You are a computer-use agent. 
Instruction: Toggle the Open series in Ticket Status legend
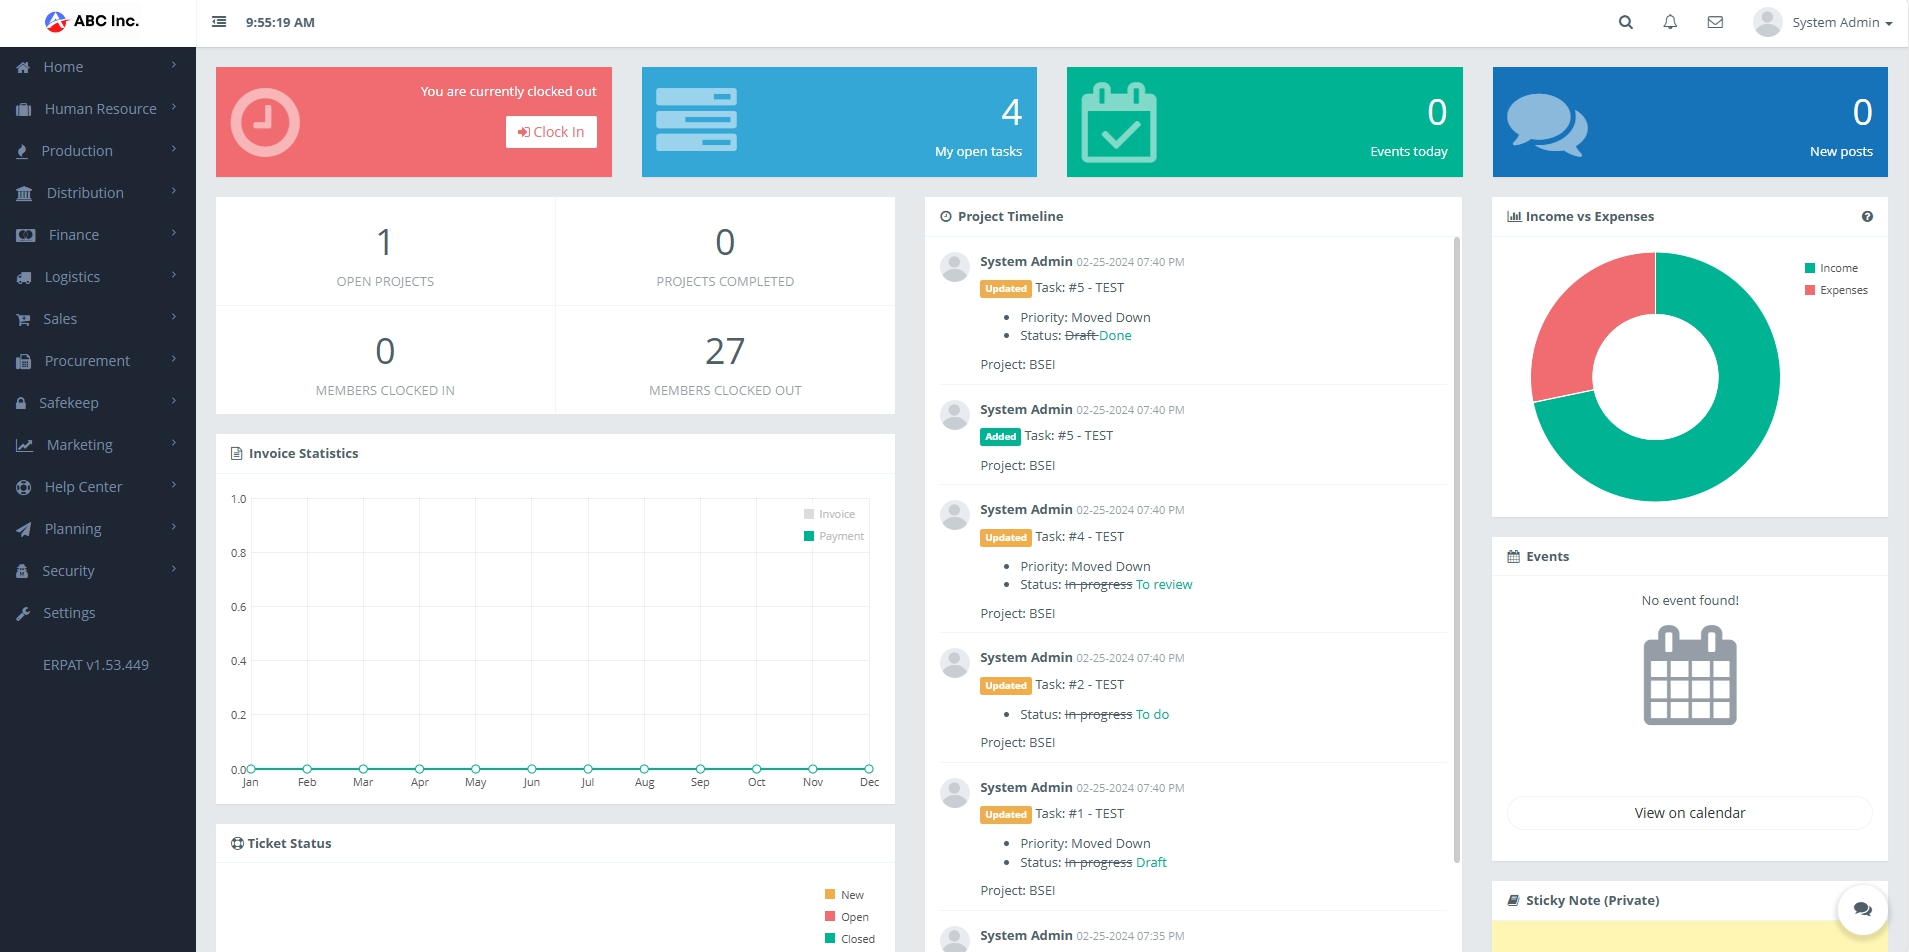click(846, 917)
